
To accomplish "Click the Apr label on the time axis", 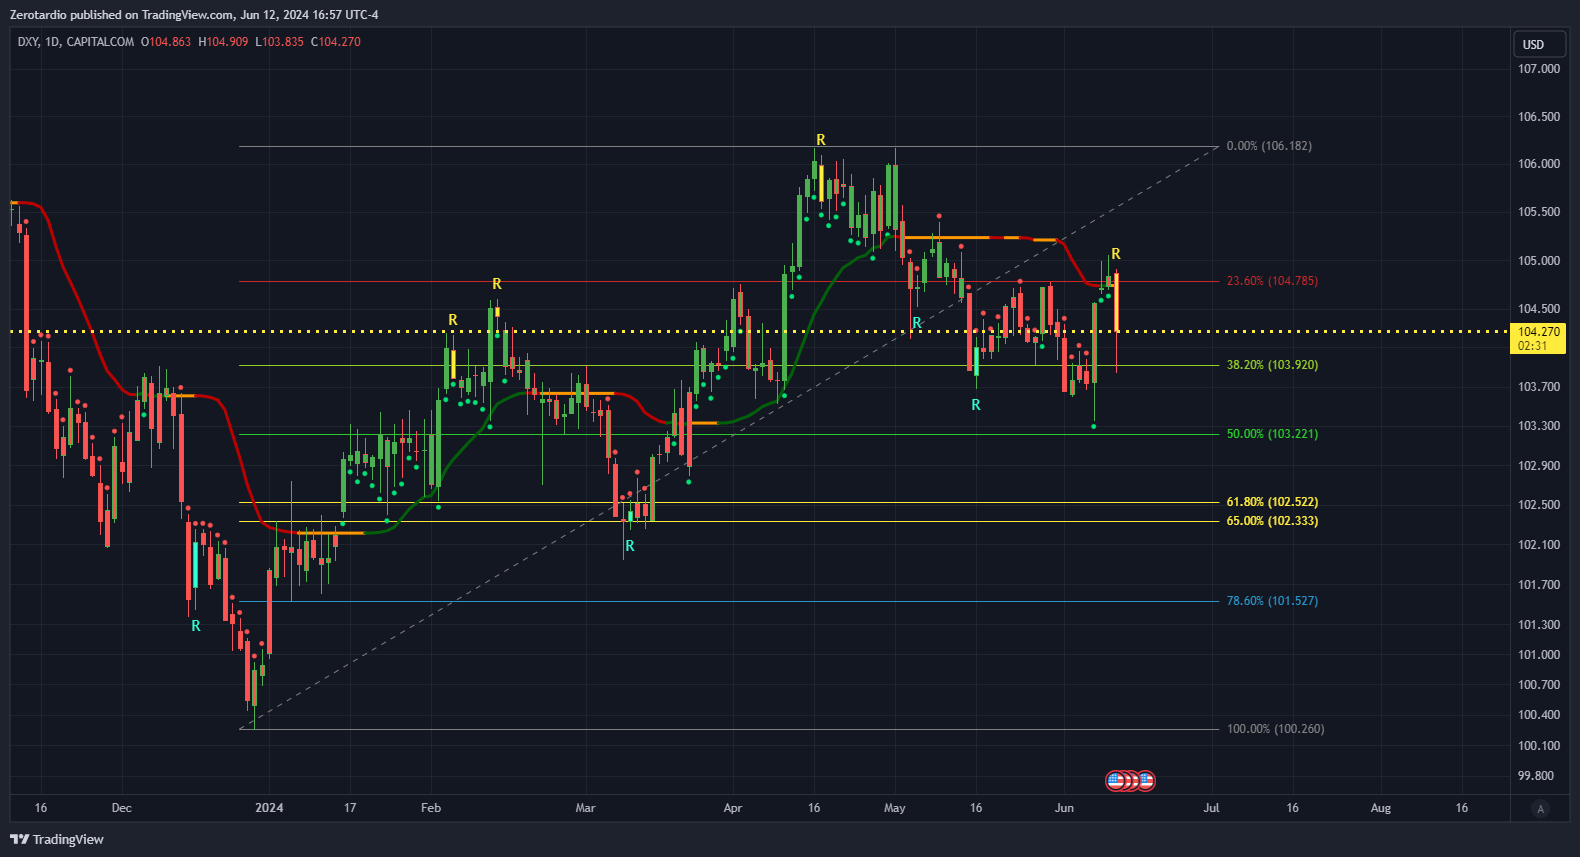I will [733, 808].
